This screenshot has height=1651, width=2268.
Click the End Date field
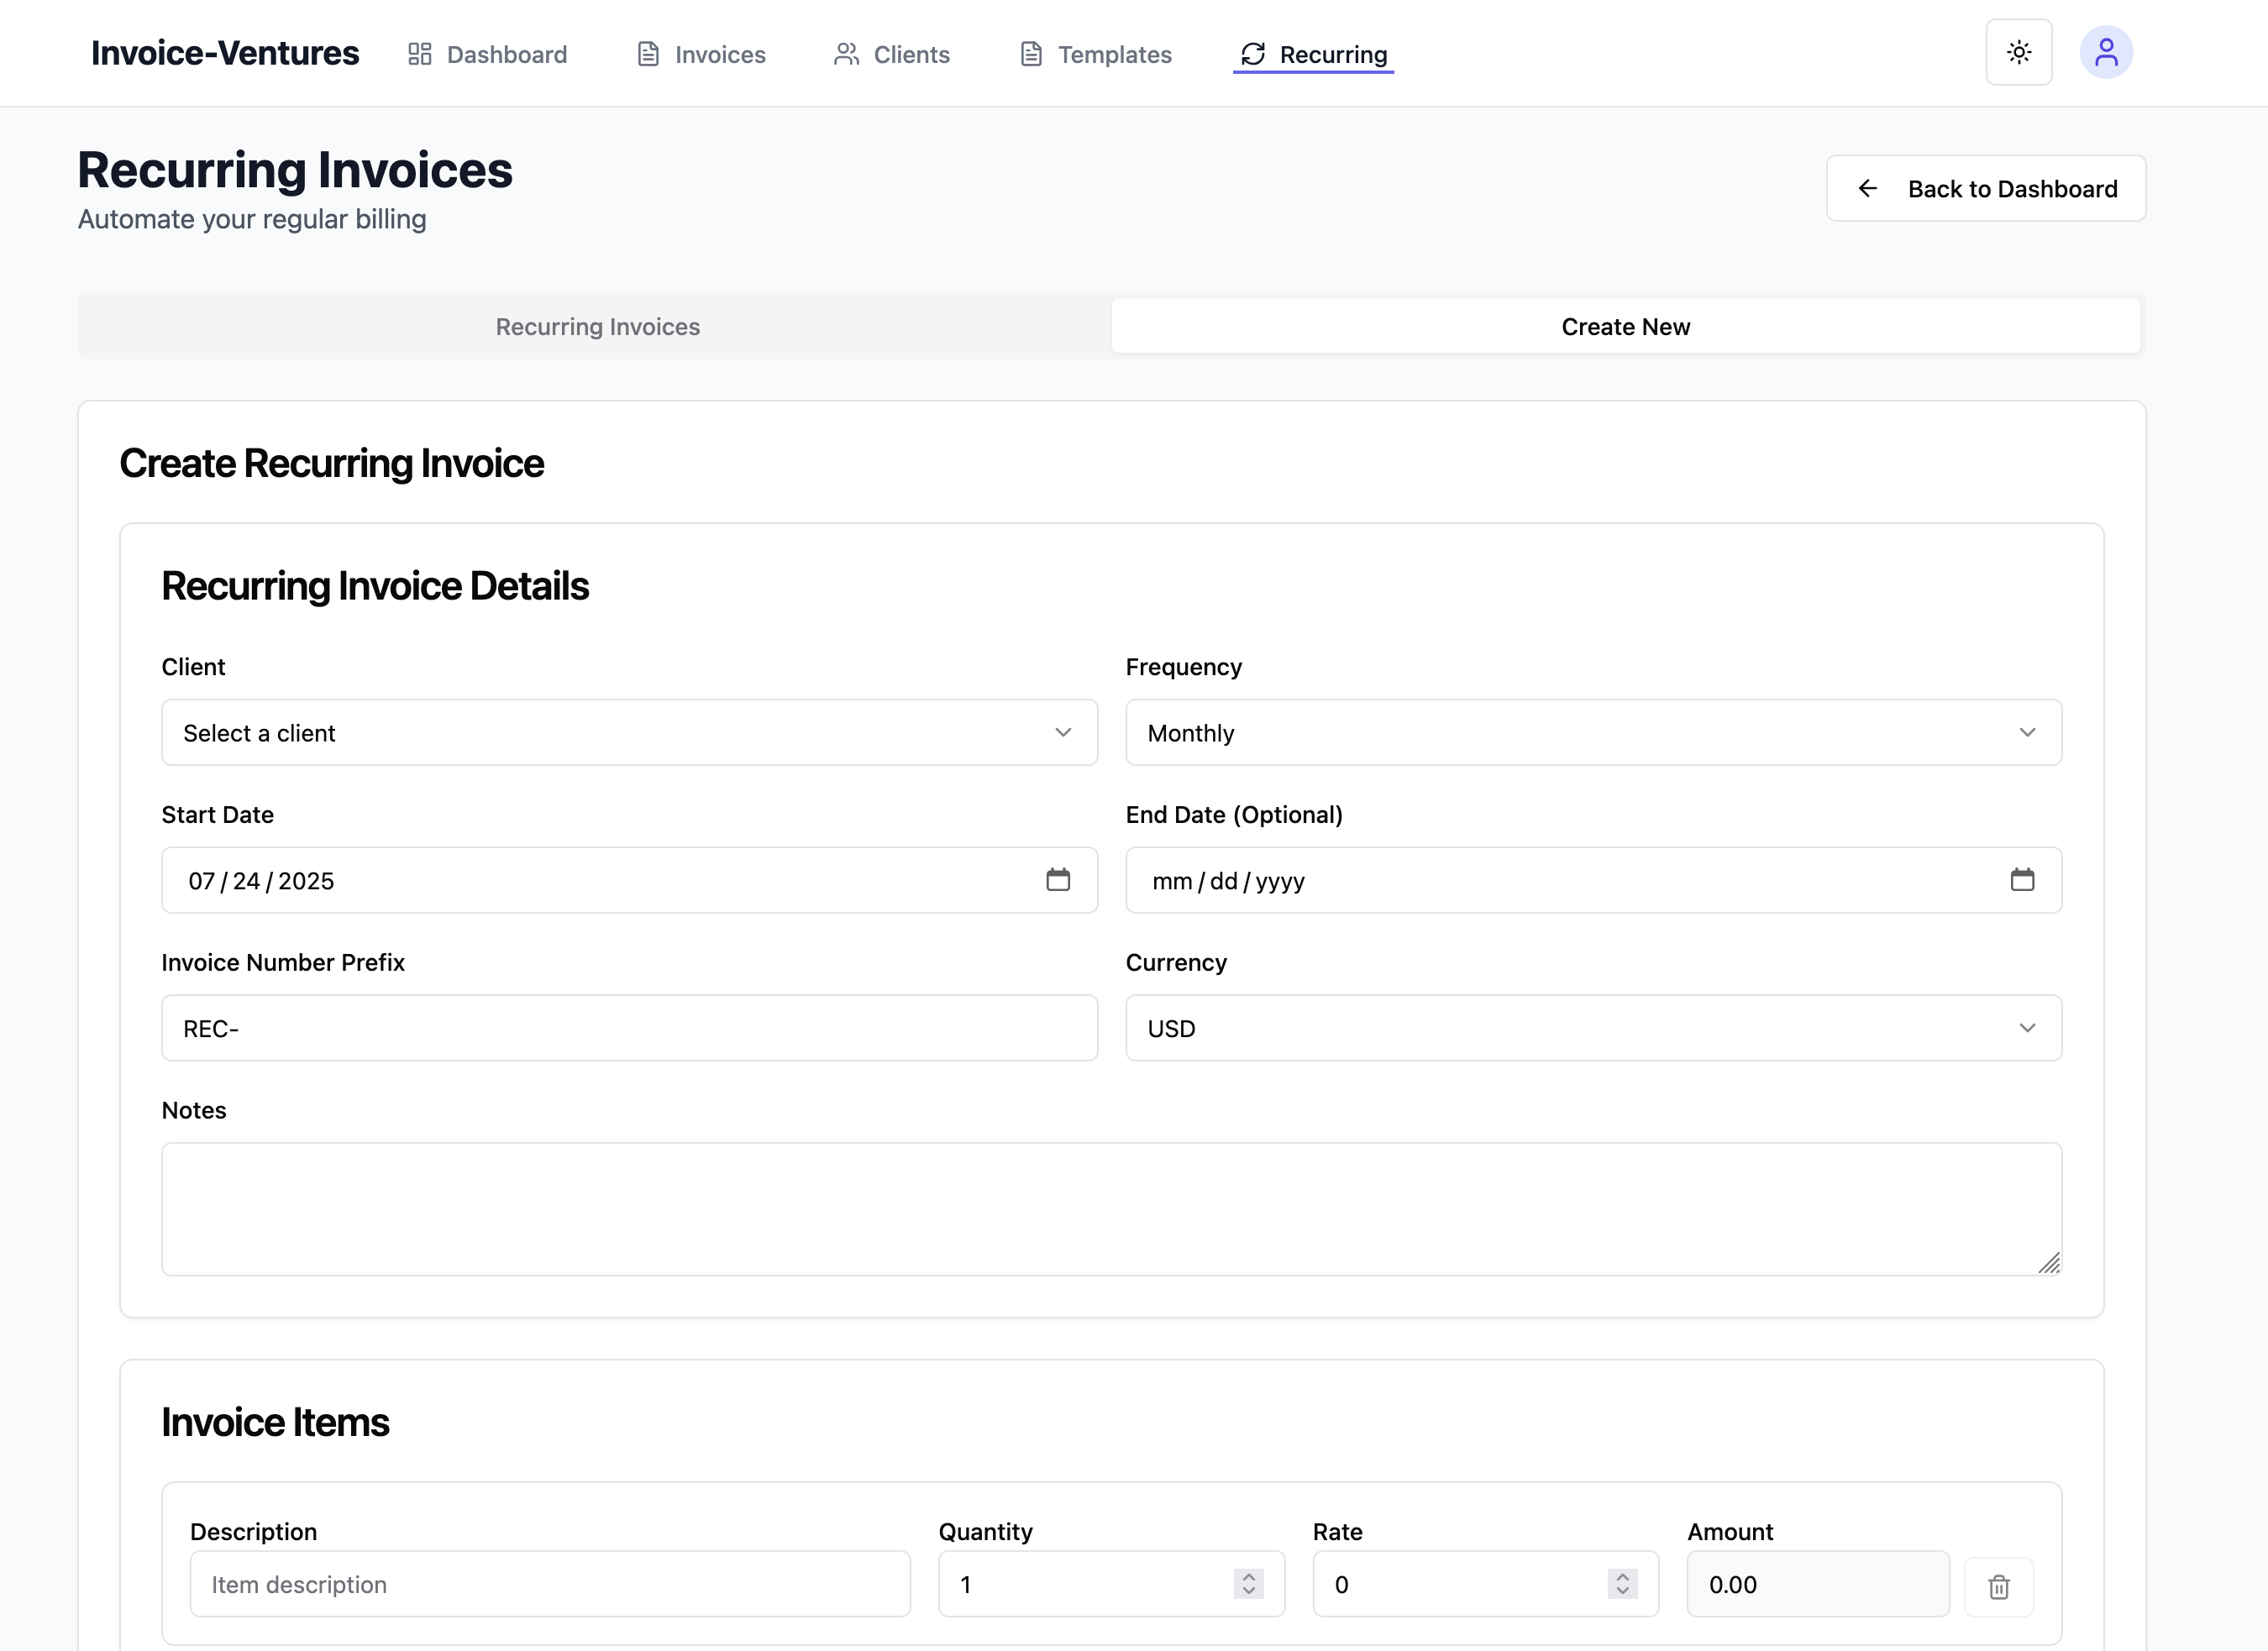1593,881
